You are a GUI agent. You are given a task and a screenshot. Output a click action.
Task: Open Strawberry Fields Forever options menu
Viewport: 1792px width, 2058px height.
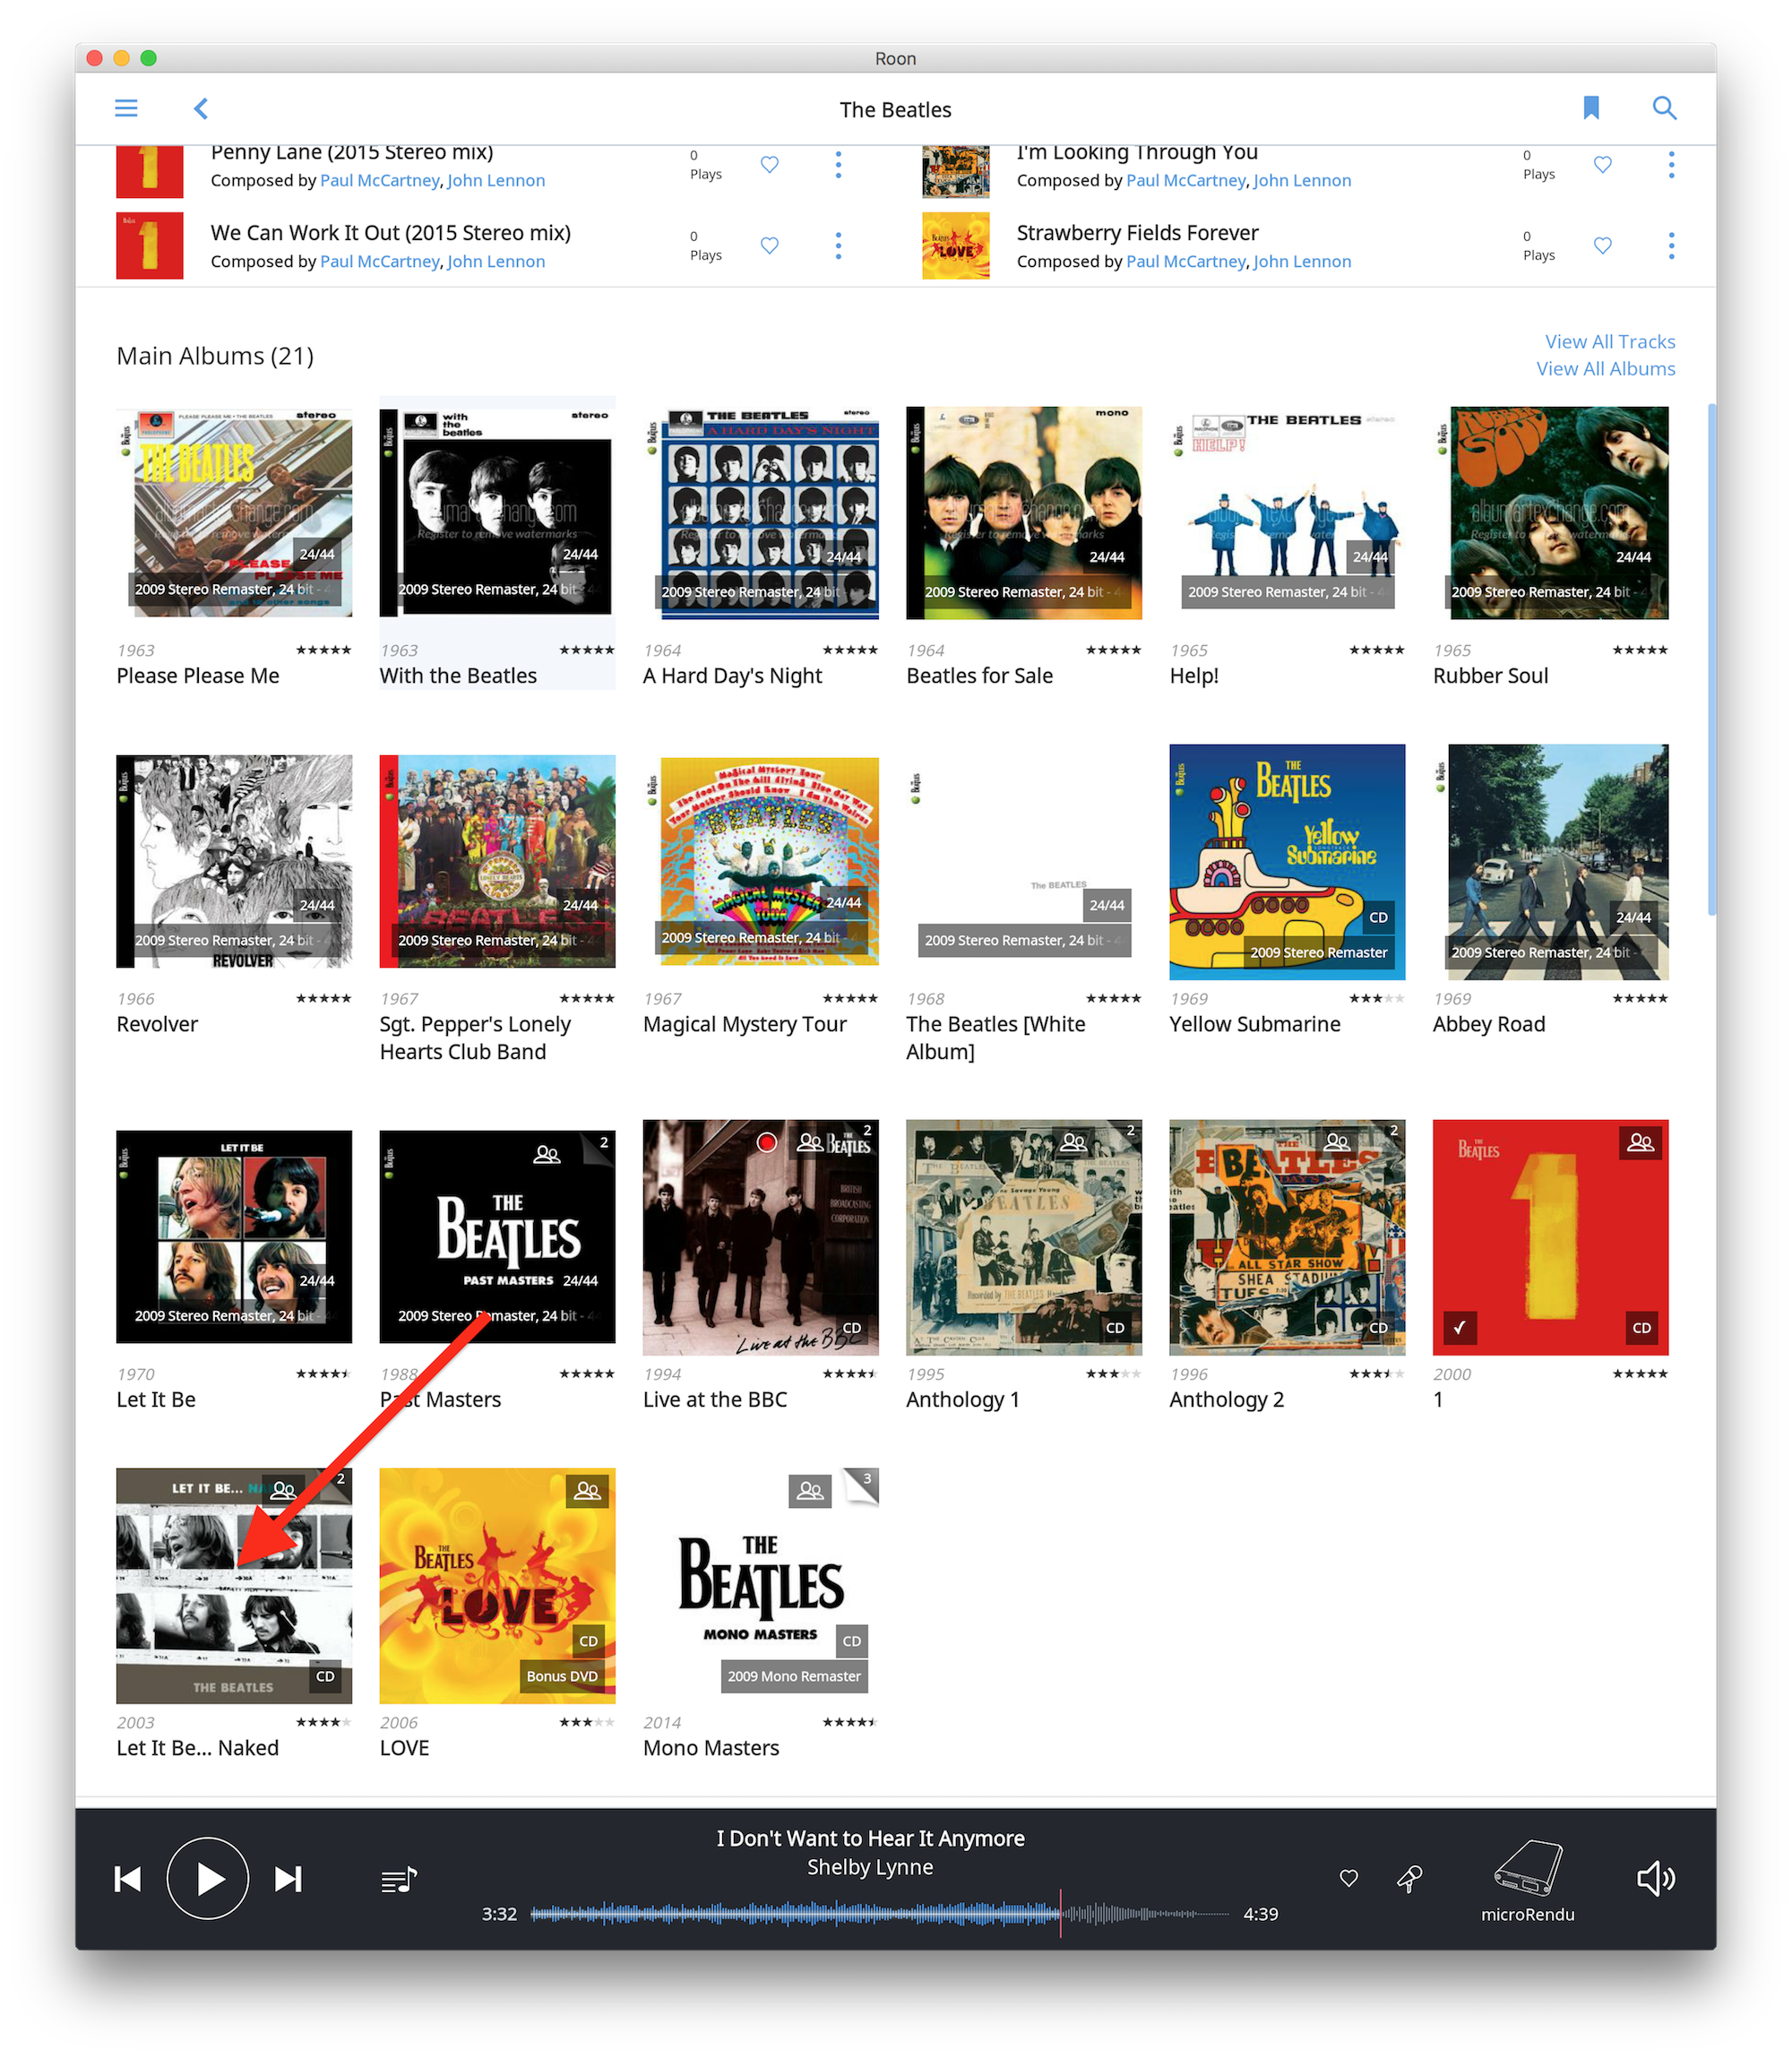point(1671,245)
